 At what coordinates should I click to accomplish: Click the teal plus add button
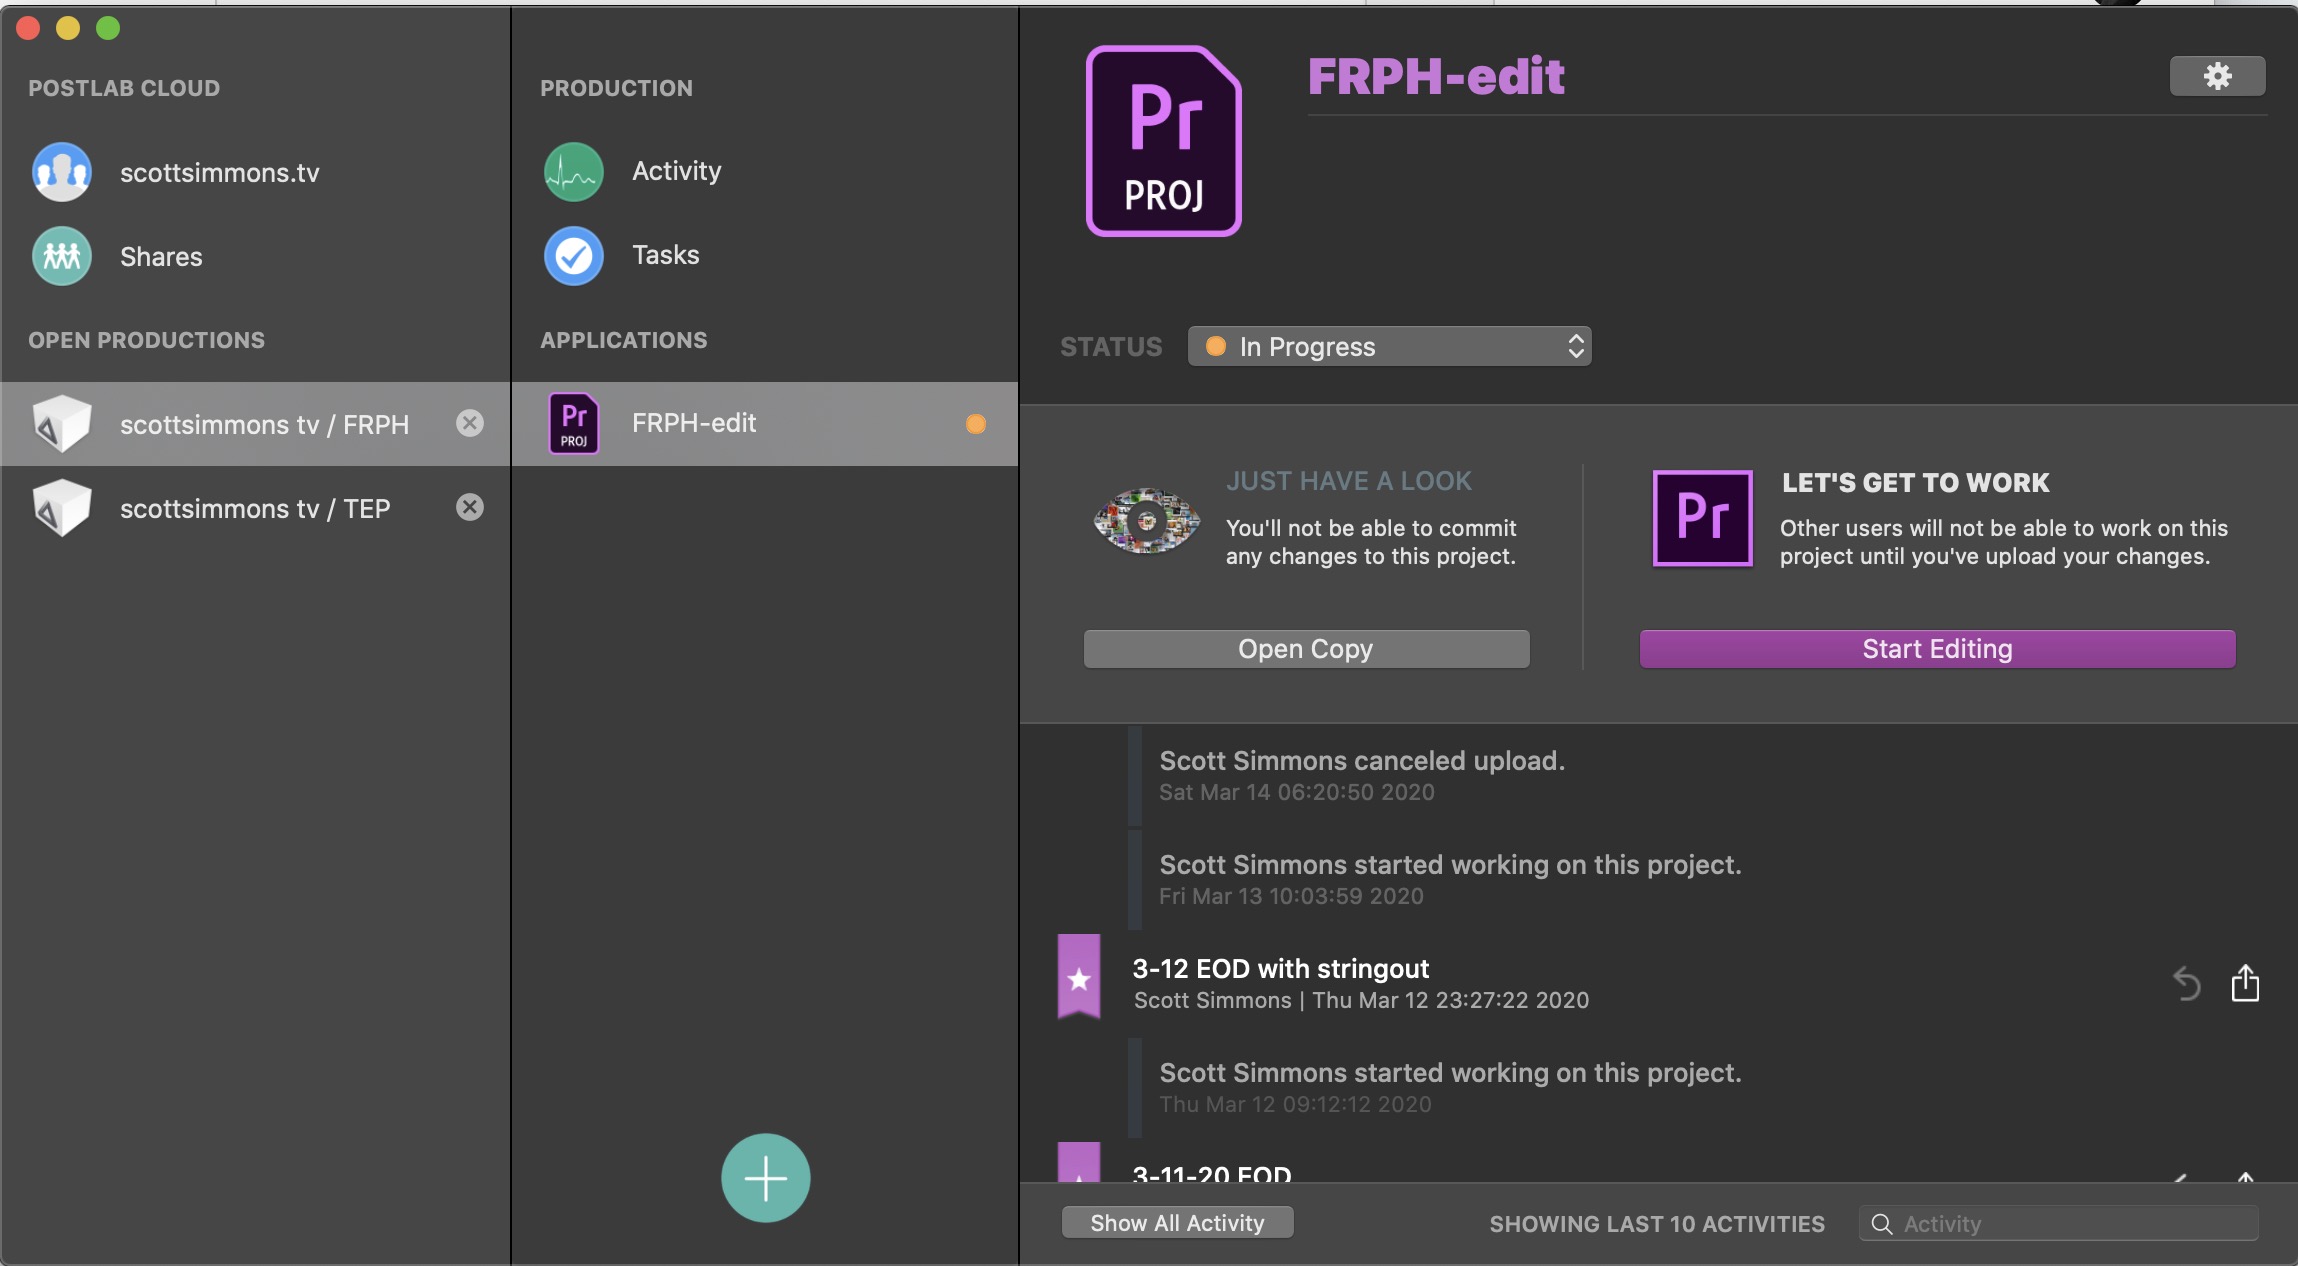(x=766, y=1178)
